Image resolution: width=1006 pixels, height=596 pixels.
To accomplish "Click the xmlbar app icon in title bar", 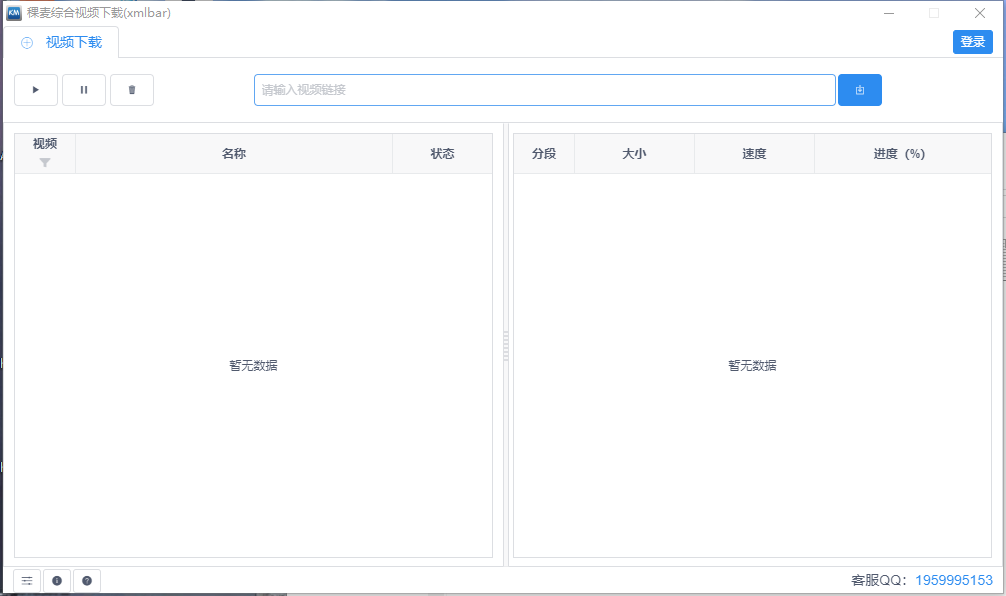I will (12, 12).
